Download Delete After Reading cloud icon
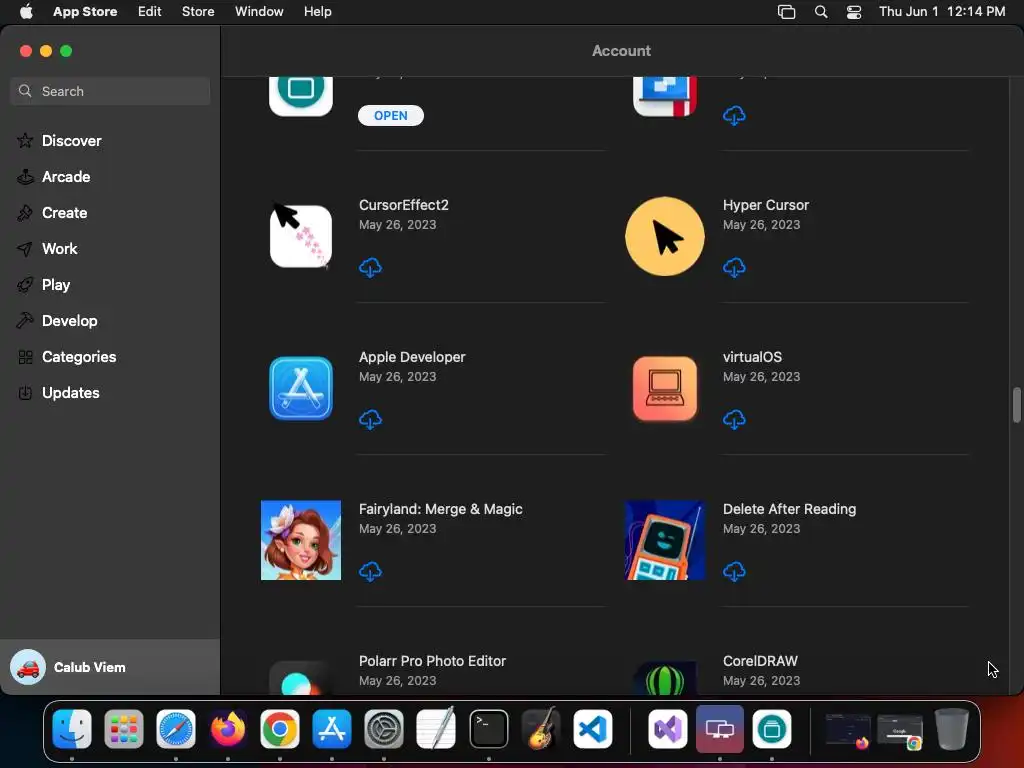The height and width of the screenshot is (768, 1024). pyautogui.click(x=734, y=571)
